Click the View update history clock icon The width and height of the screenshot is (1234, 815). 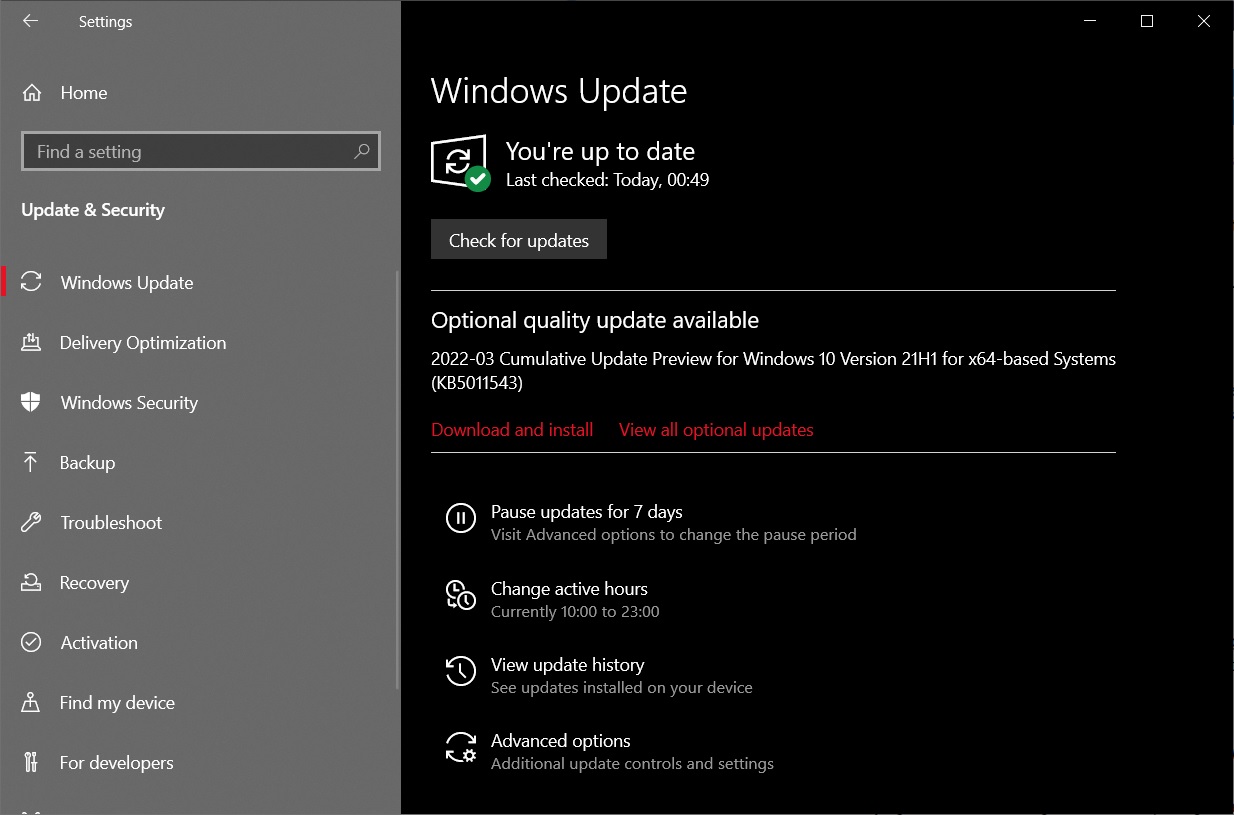pos(460,671)
